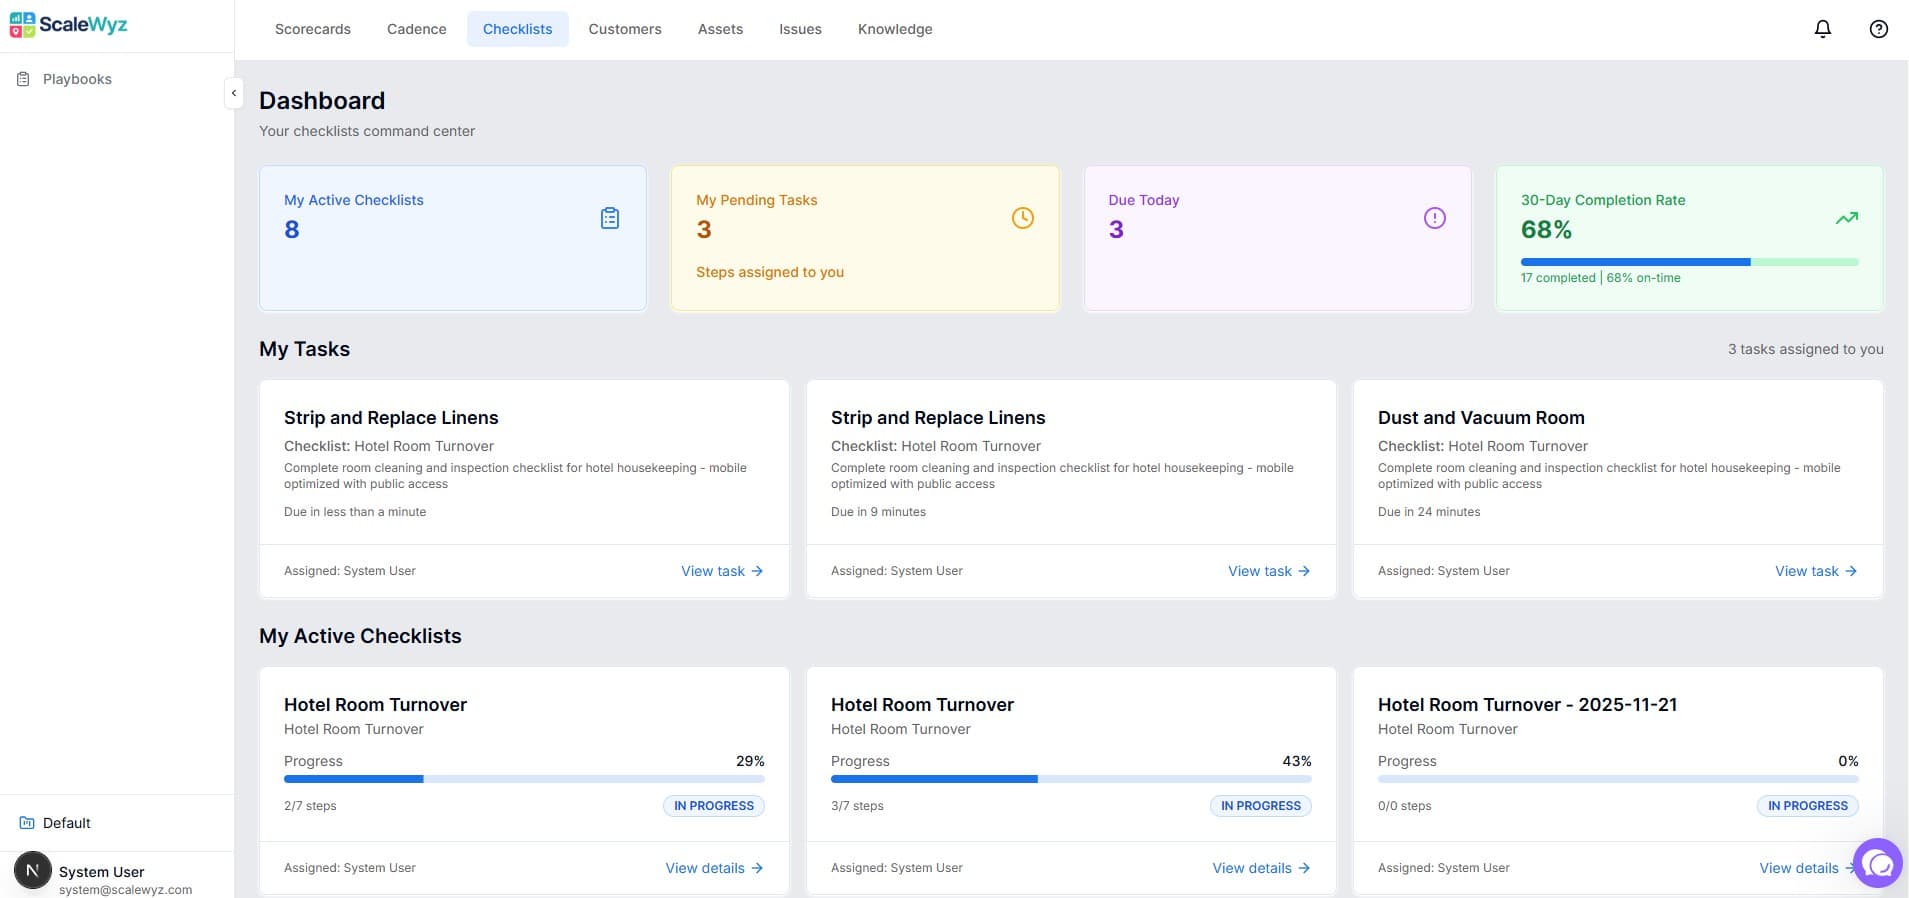Click the Default workspace icon

(x=27, y=823)
